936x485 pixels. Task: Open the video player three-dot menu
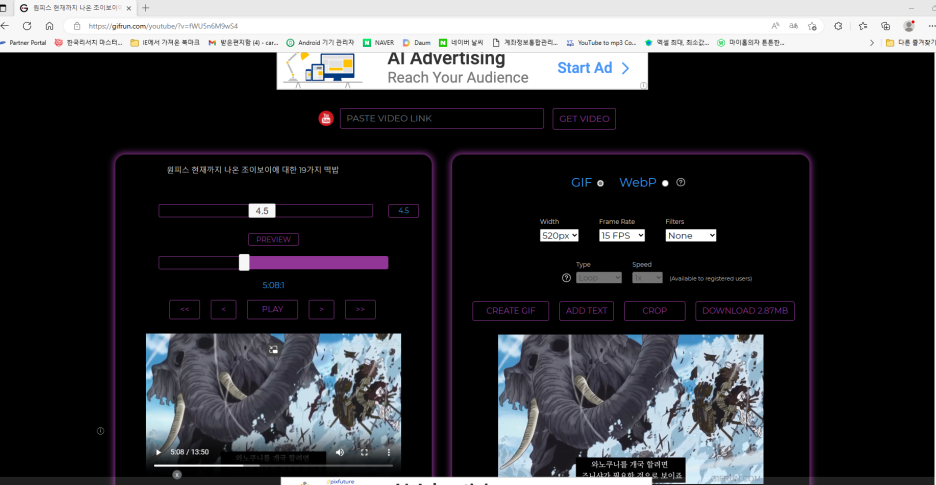389,452
